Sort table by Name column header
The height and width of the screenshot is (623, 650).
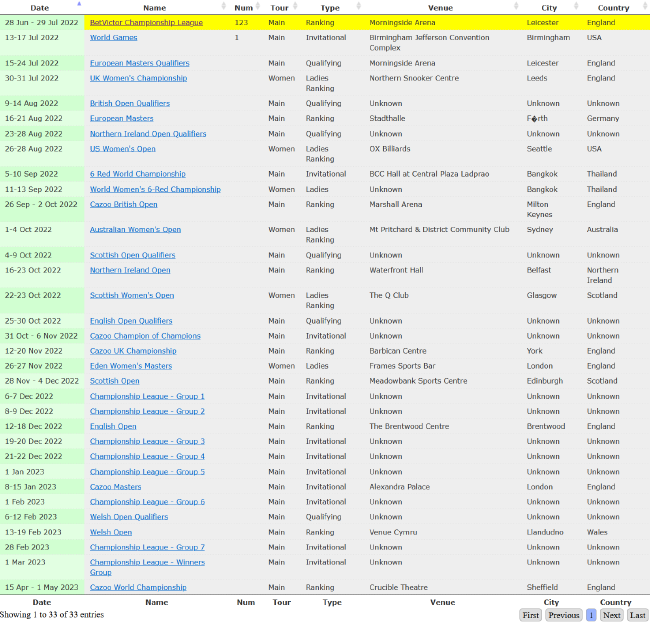pos(157,7)
